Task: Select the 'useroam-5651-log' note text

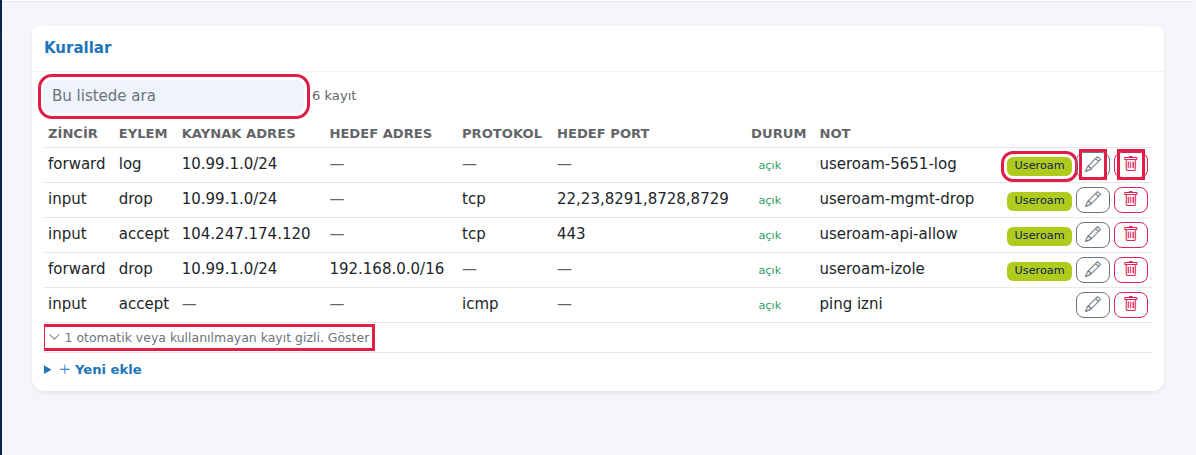Action: pyautogui.click(x=888, y=164)
